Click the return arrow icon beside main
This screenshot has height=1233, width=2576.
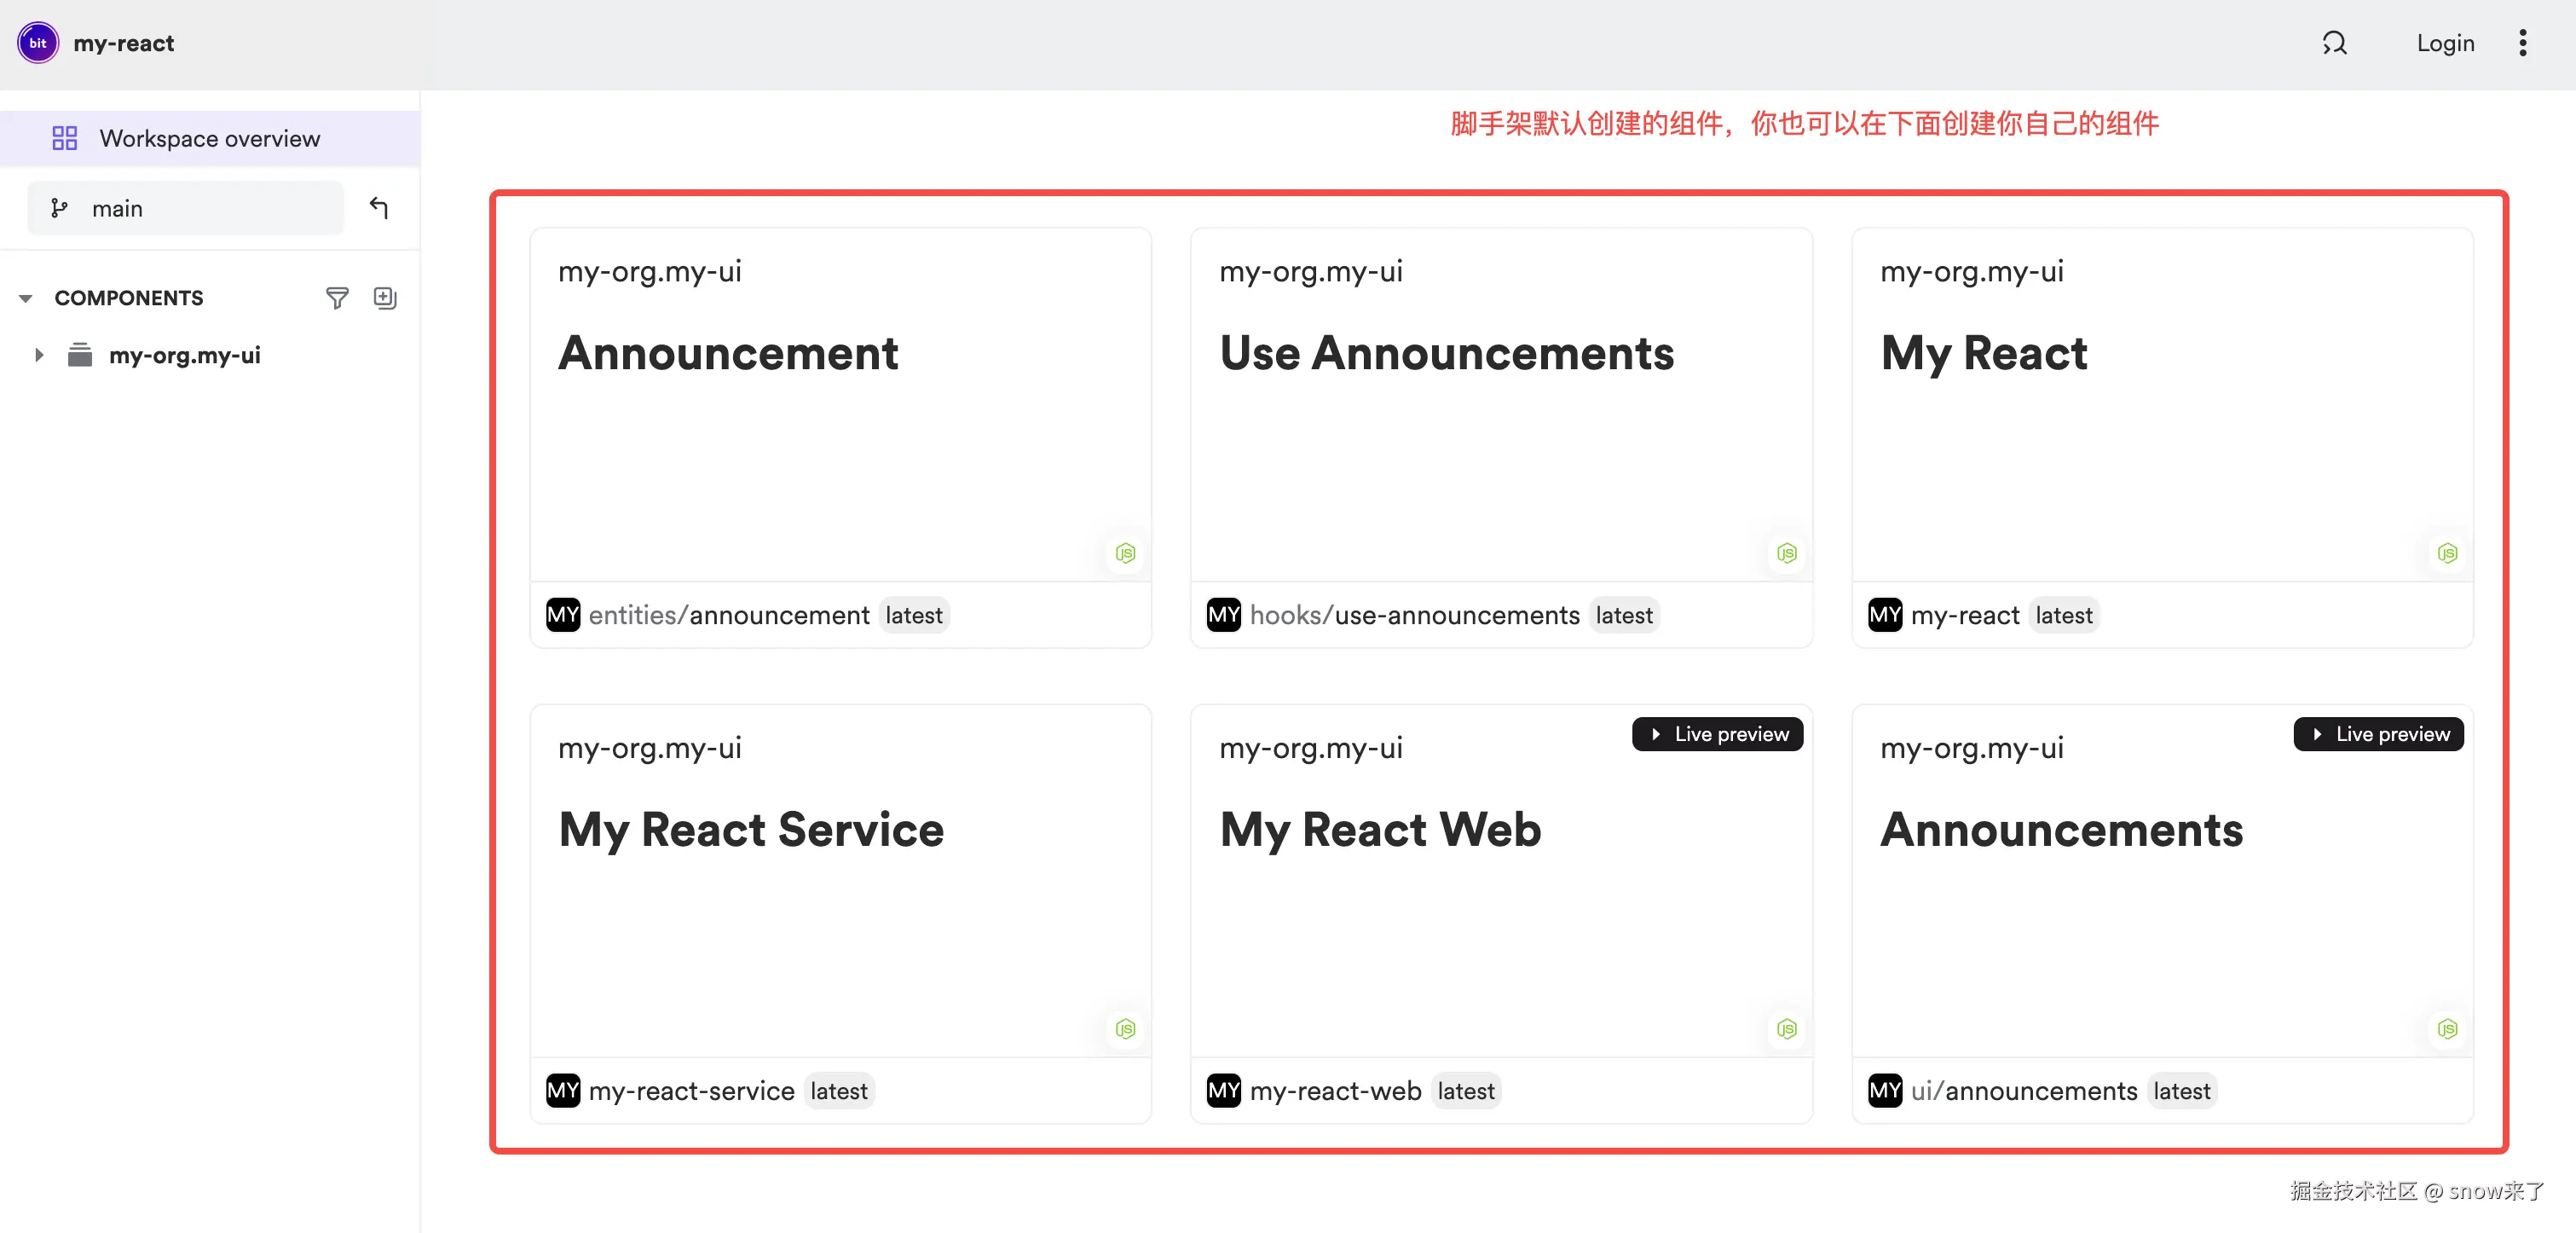[x=379, y=208]
